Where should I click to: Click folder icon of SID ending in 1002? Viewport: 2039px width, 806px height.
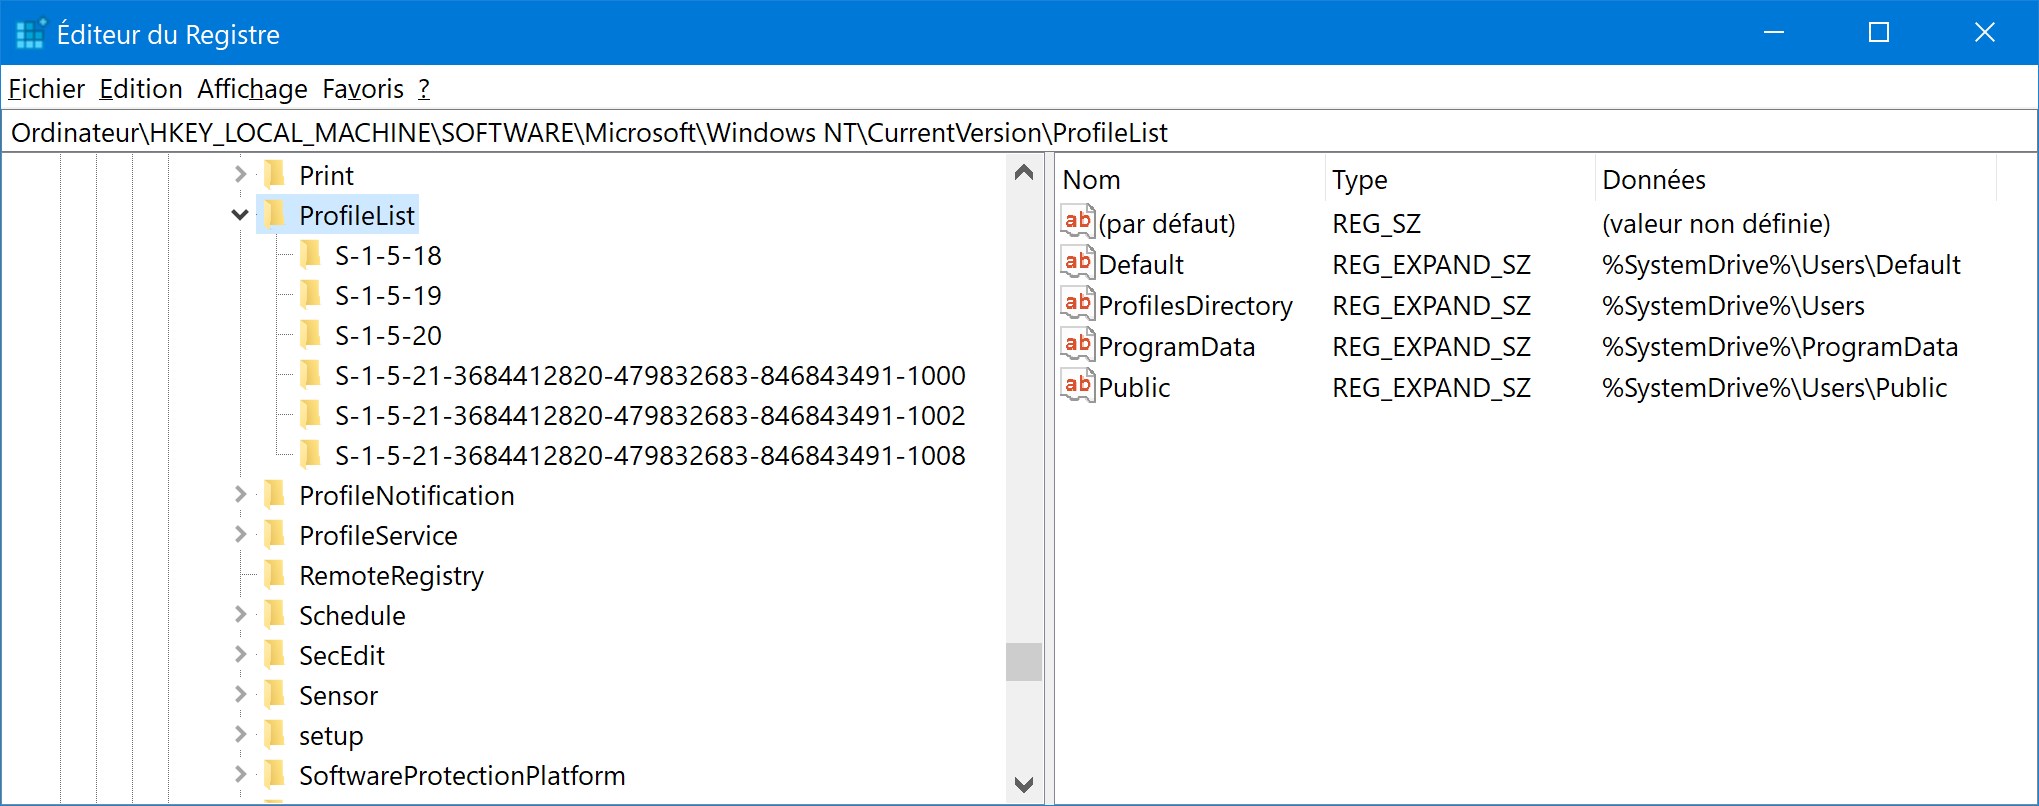tap(311, 415)
